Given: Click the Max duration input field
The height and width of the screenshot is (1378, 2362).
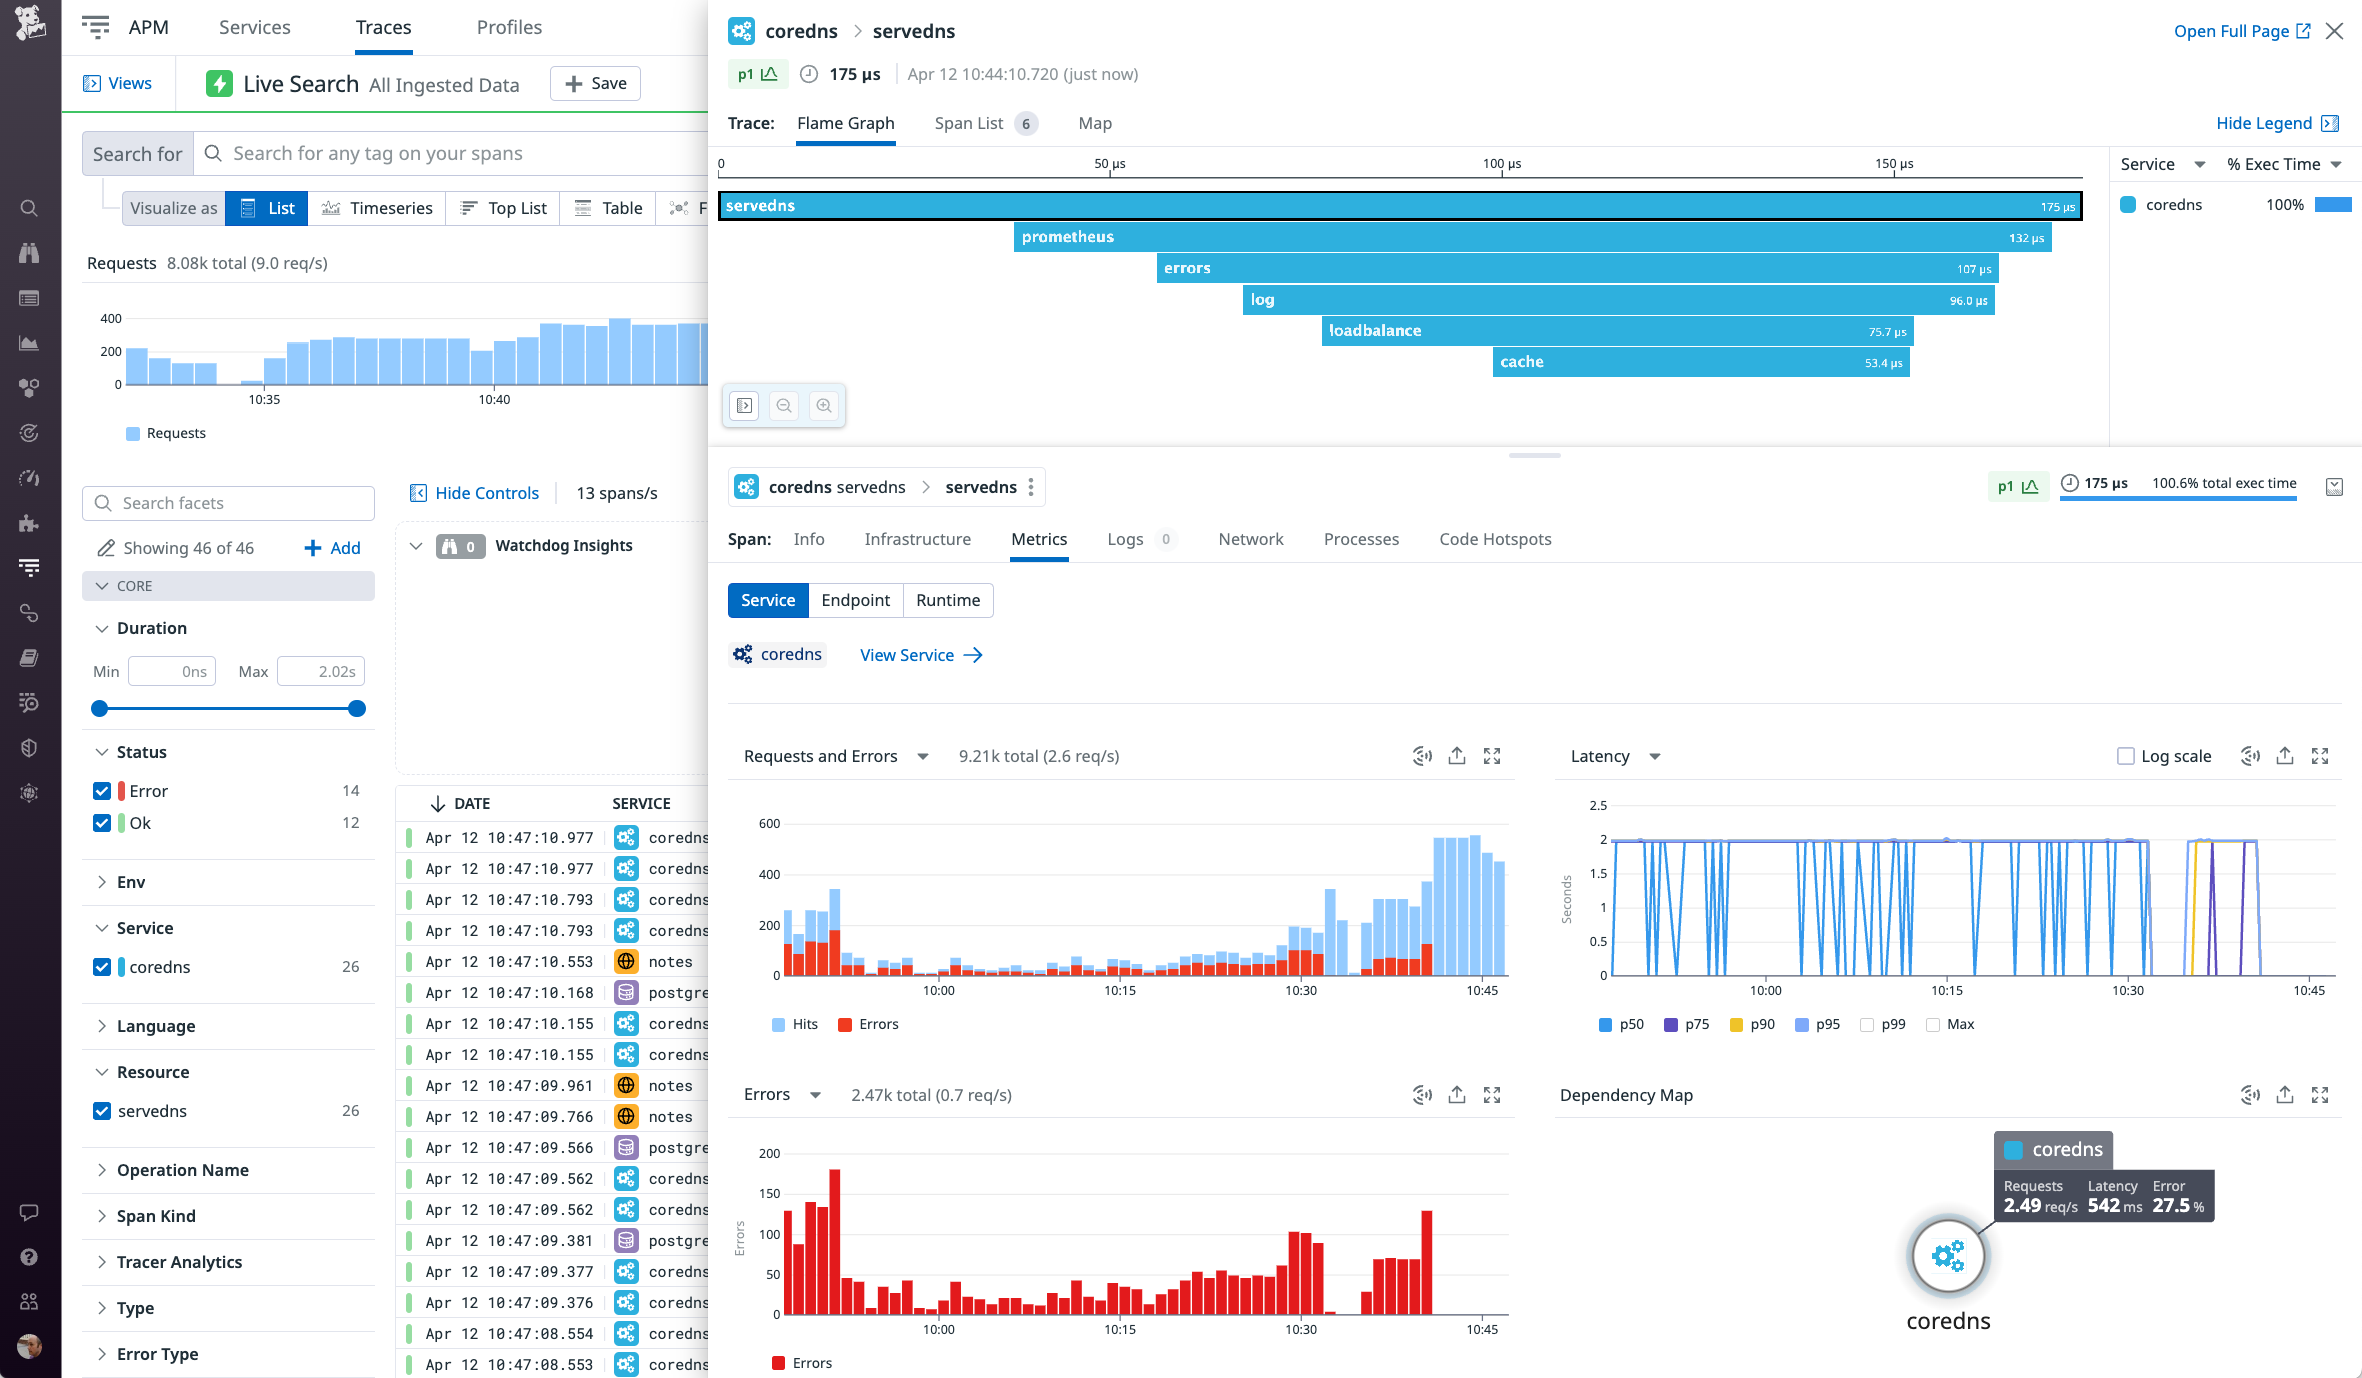Looking at the screenshot, I should (320, 671).
